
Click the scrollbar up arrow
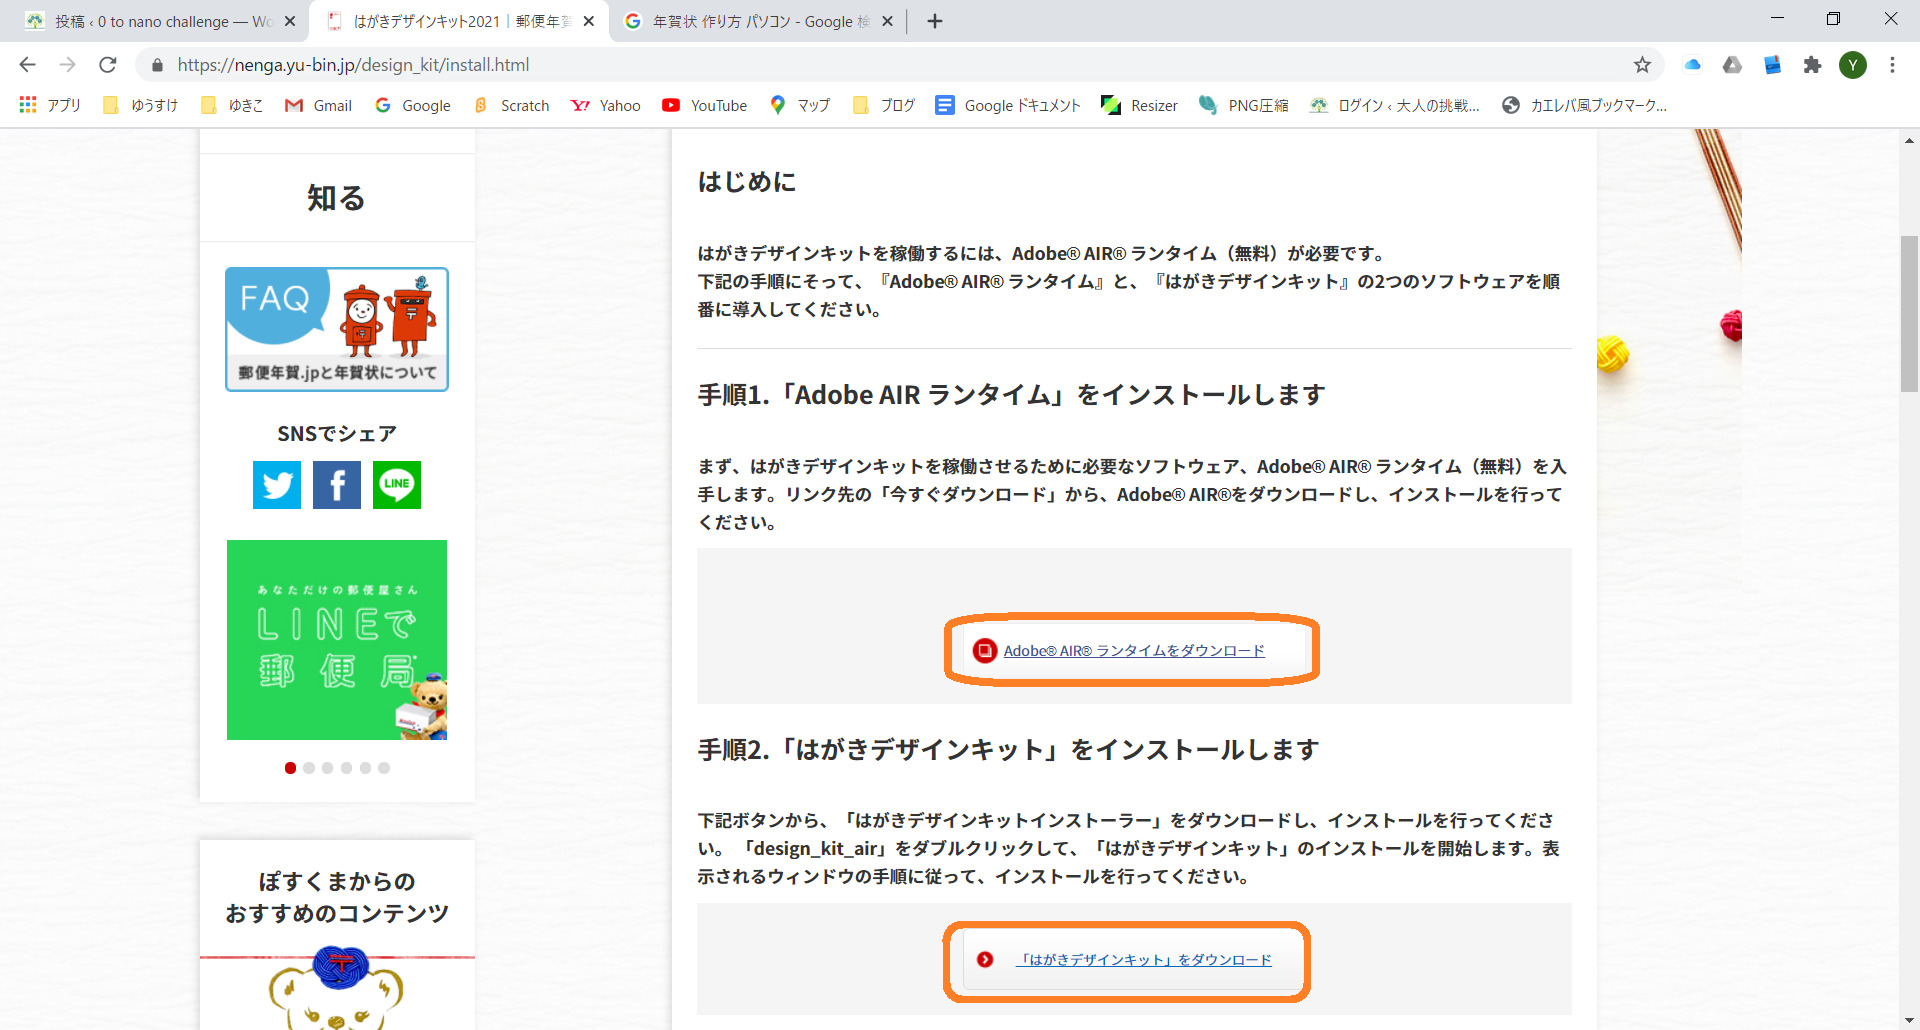pyautogui.click(x=1909, y=140)
